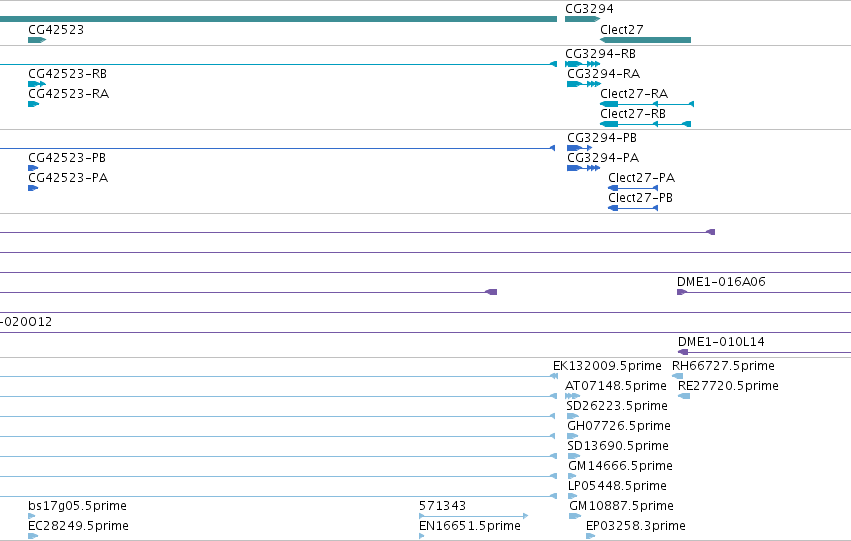
Task: Open the CG3294-RB transcript label
Action: [600, 54]
